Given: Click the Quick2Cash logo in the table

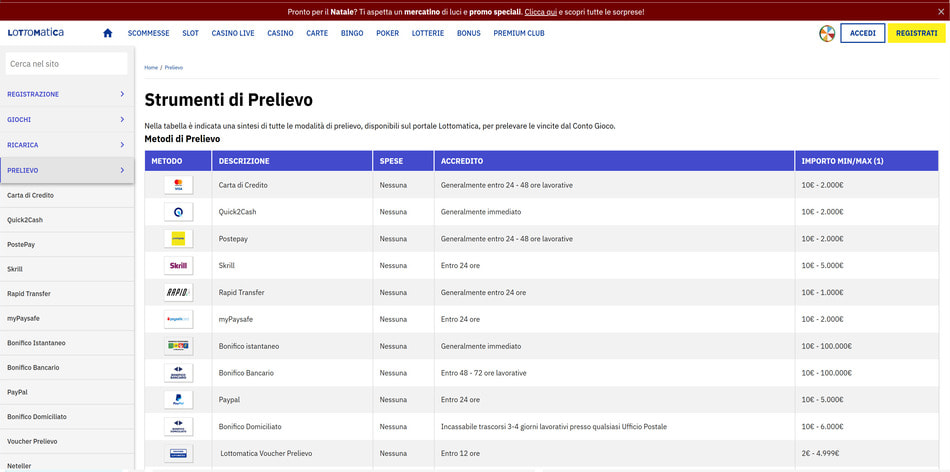Looking at the screenshot, I should pos(178,212).
